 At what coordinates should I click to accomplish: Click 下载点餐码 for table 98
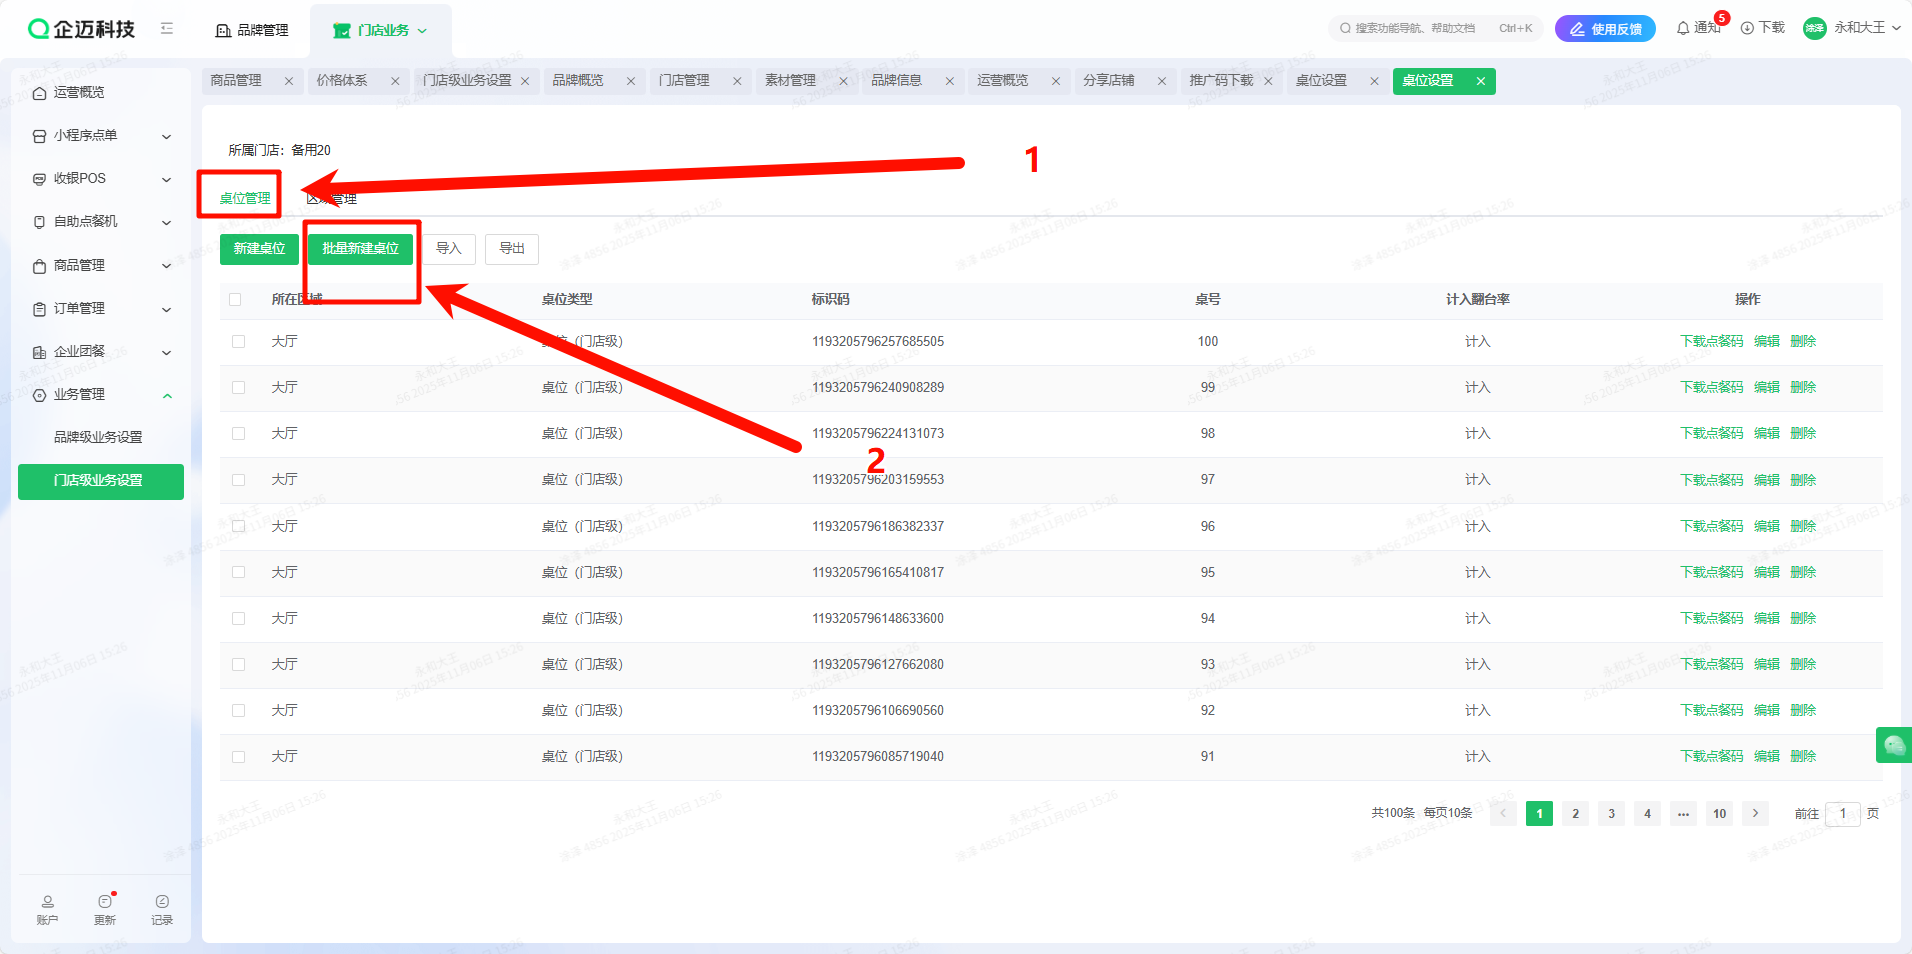(1711, 434)
